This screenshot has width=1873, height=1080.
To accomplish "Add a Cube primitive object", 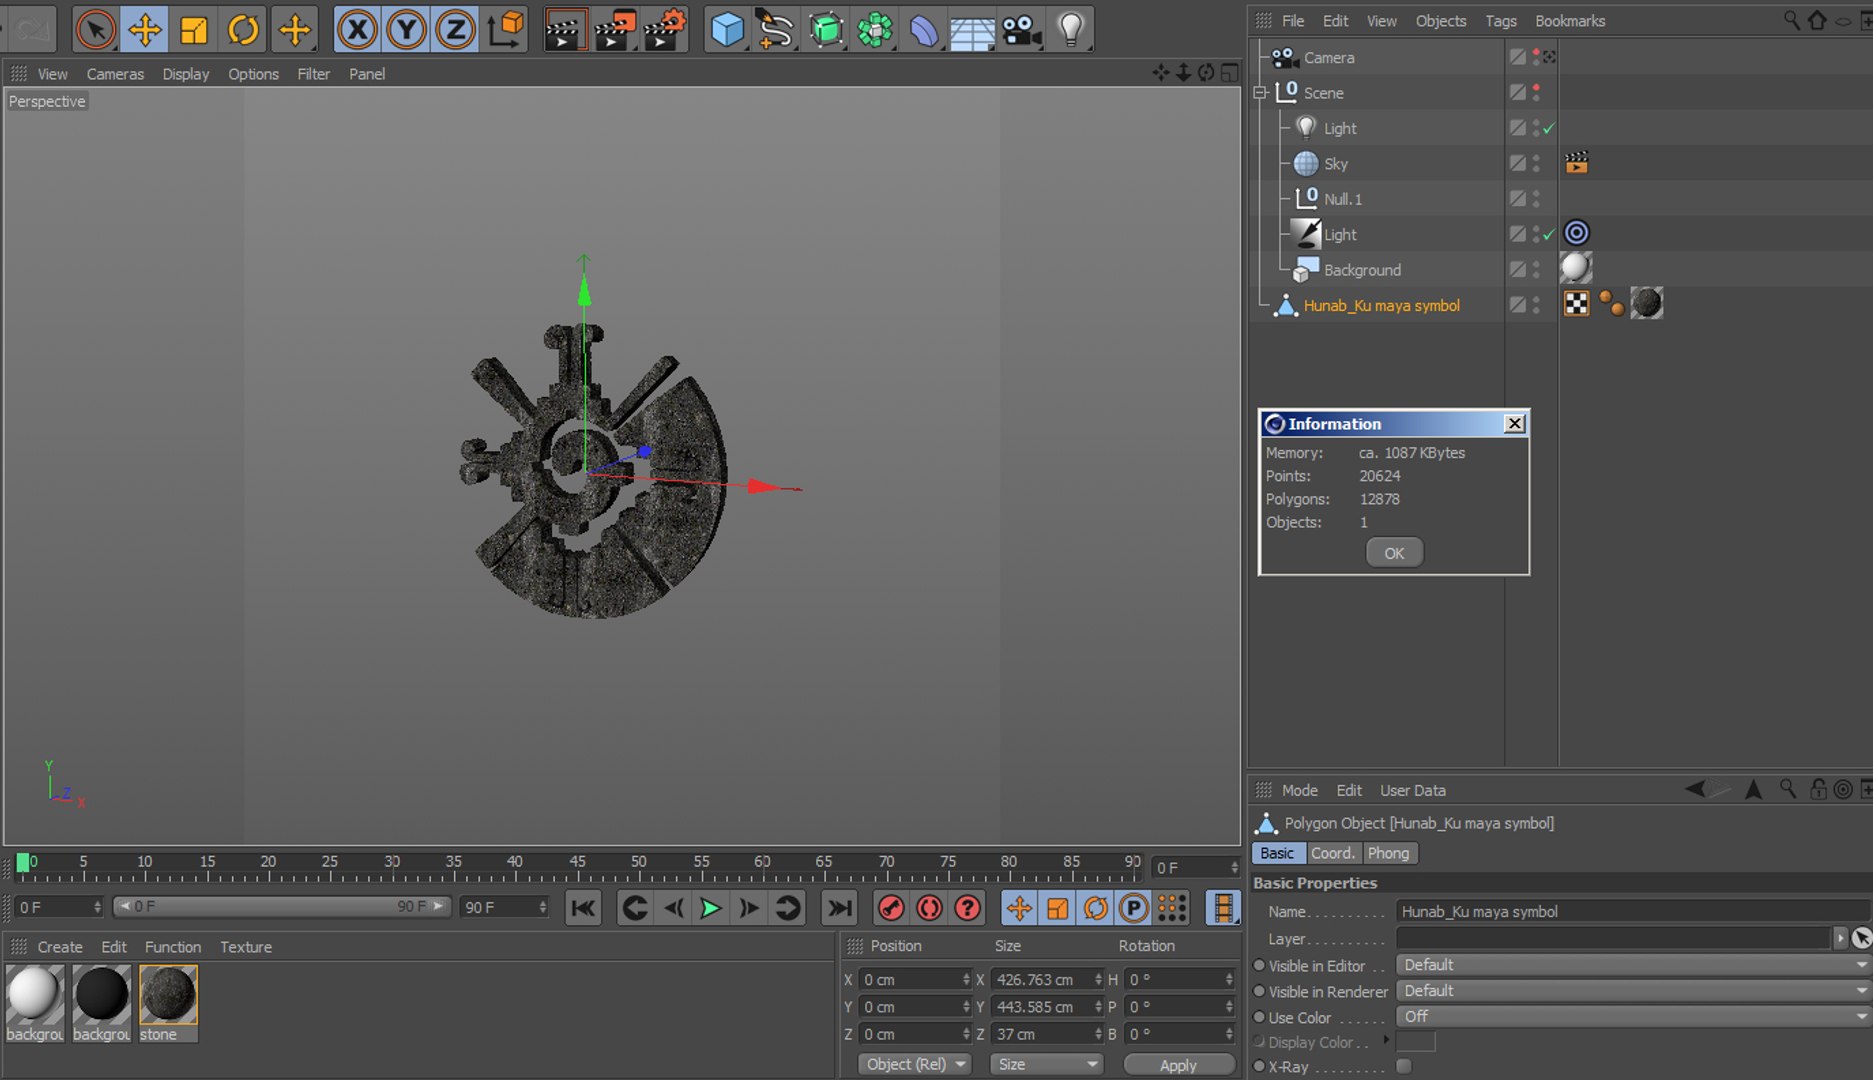I will click(x=727, y=30).
